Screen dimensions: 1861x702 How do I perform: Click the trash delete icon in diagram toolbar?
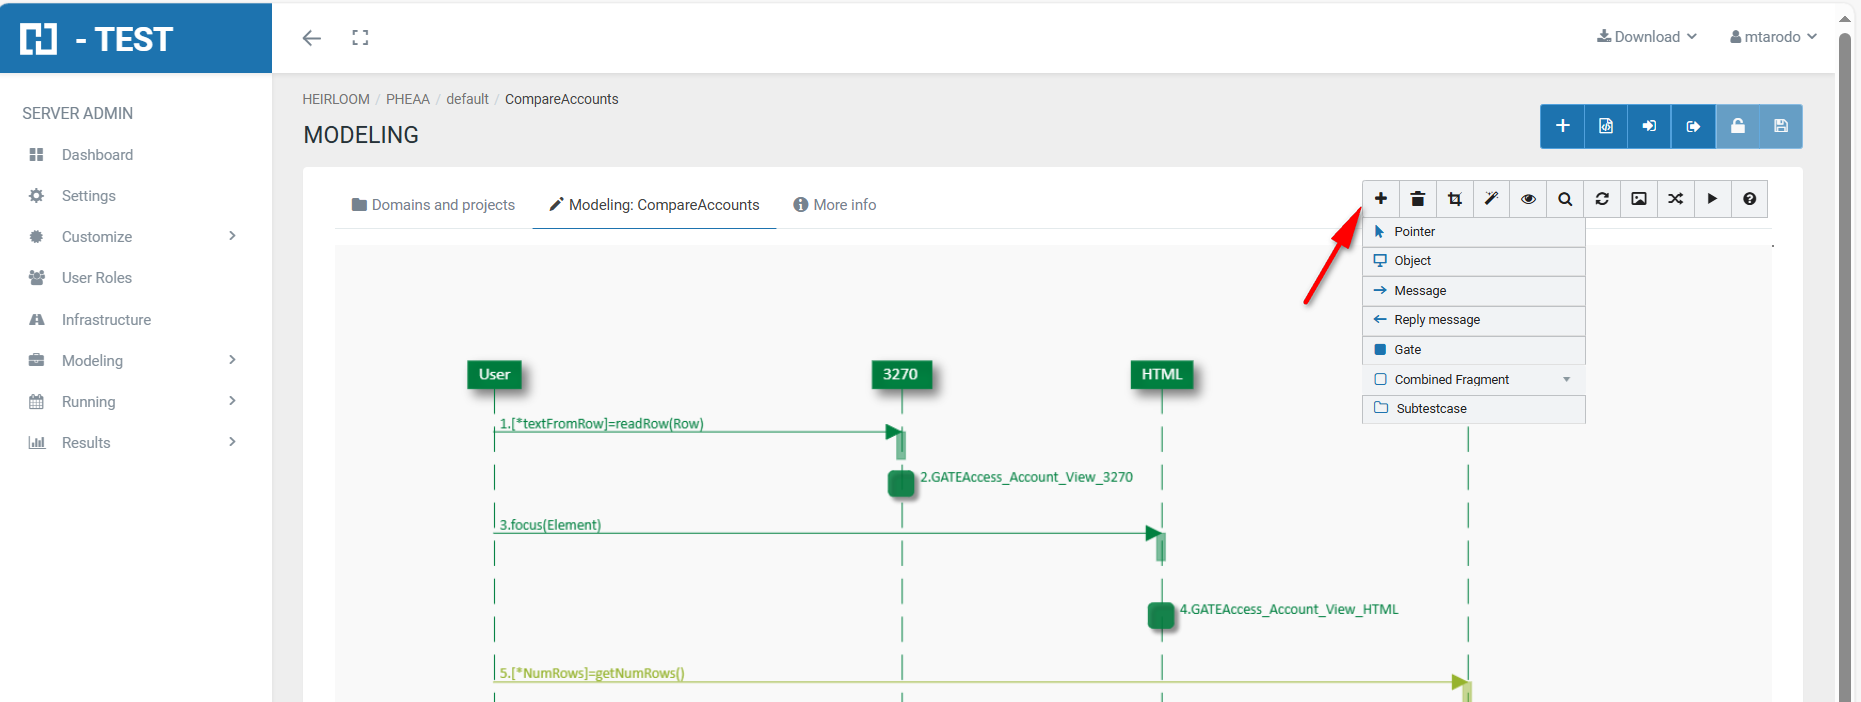point(1417,199)
